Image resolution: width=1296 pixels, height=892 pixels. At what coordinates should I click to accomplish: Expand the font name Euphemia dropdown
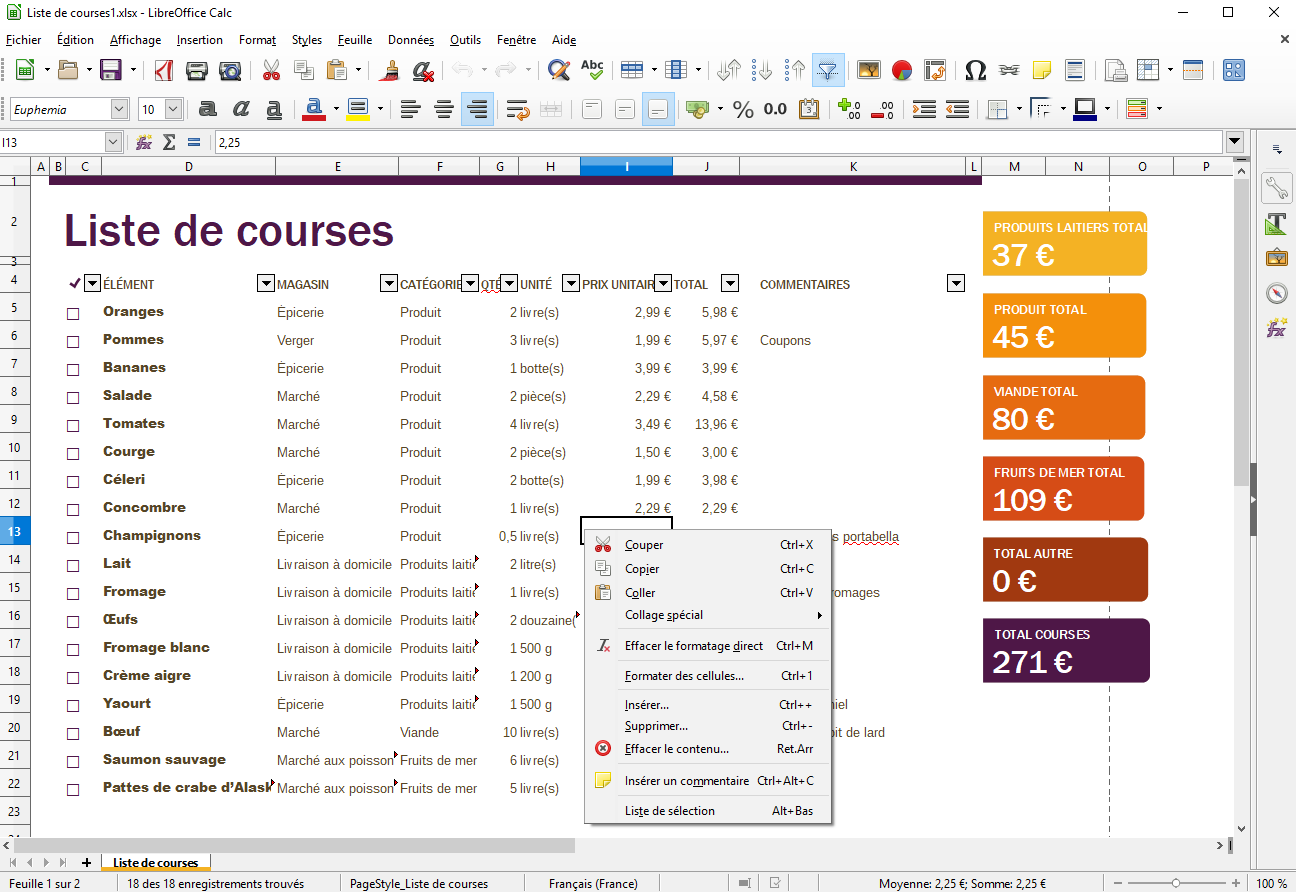(119, 109)
